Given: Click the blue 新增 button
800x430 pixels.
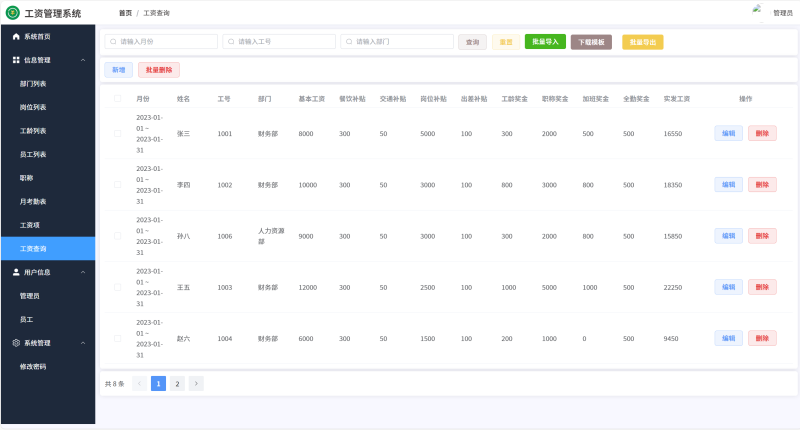Looking at the screenshot, I should point(118,70).
